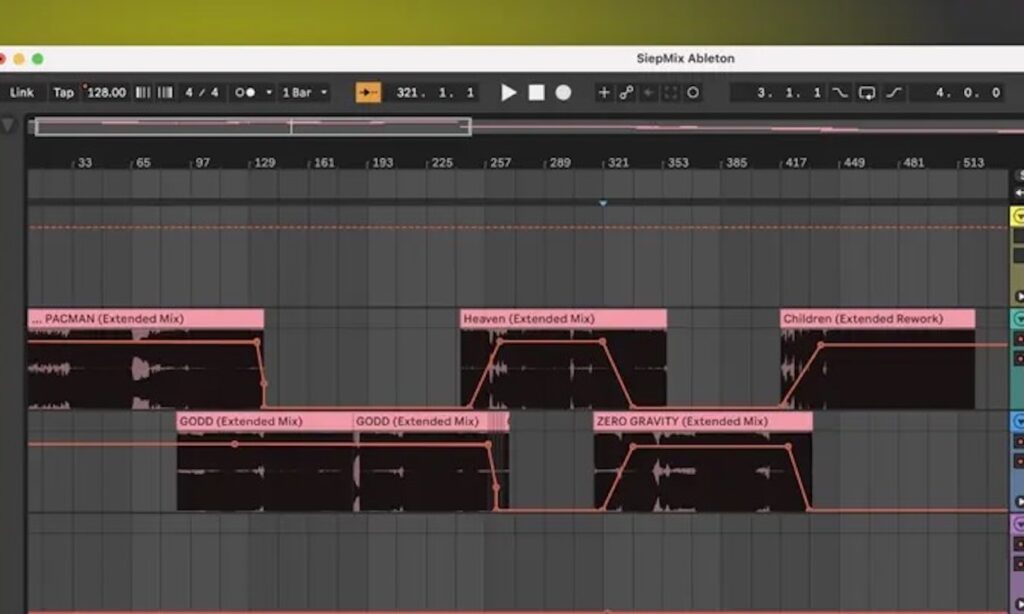Click the Capture MIDI icon

pos(671,93)
